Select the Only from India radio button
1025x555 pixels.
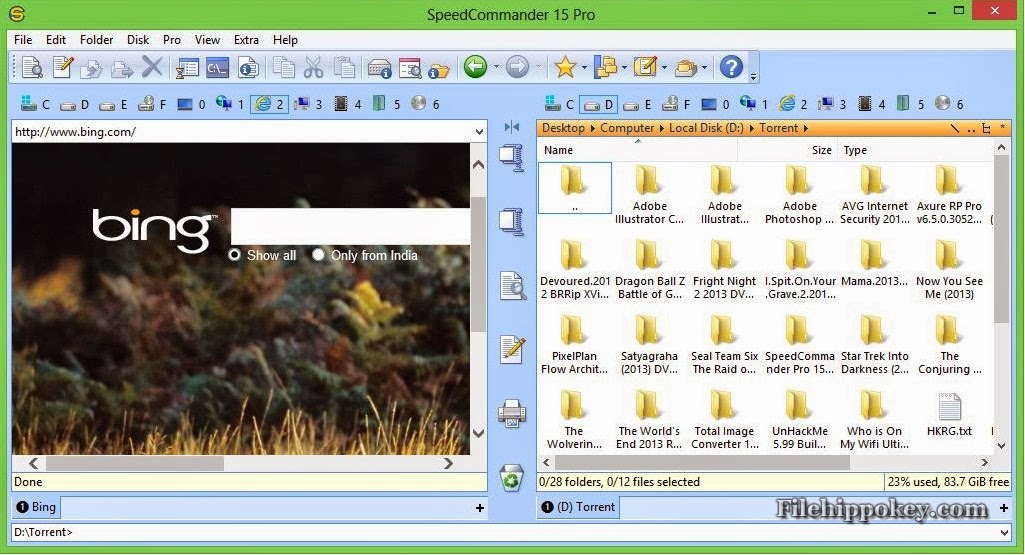[318, 255]
